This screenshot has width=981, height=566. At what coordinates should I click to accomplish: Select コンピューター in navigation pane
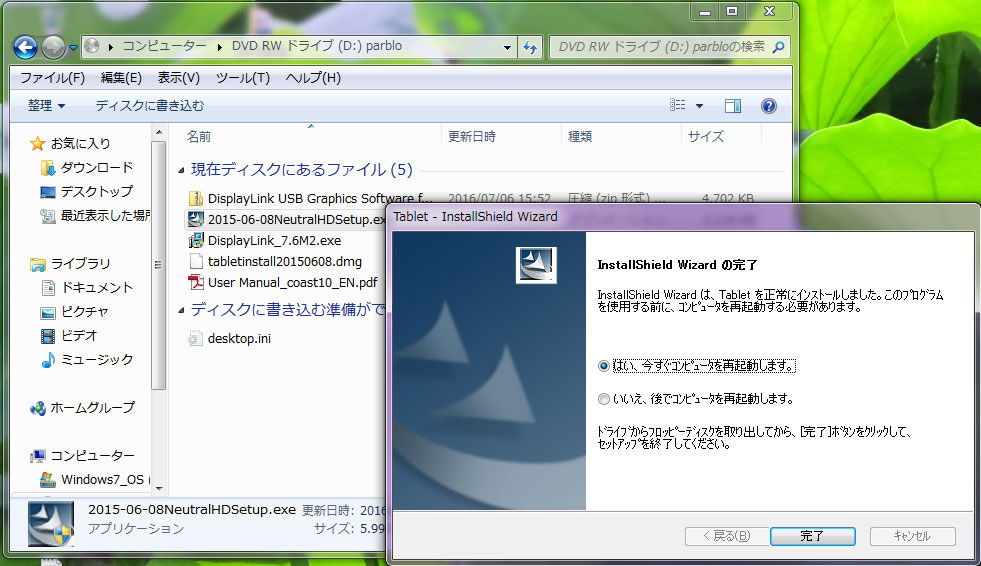[x=92, y=455]
